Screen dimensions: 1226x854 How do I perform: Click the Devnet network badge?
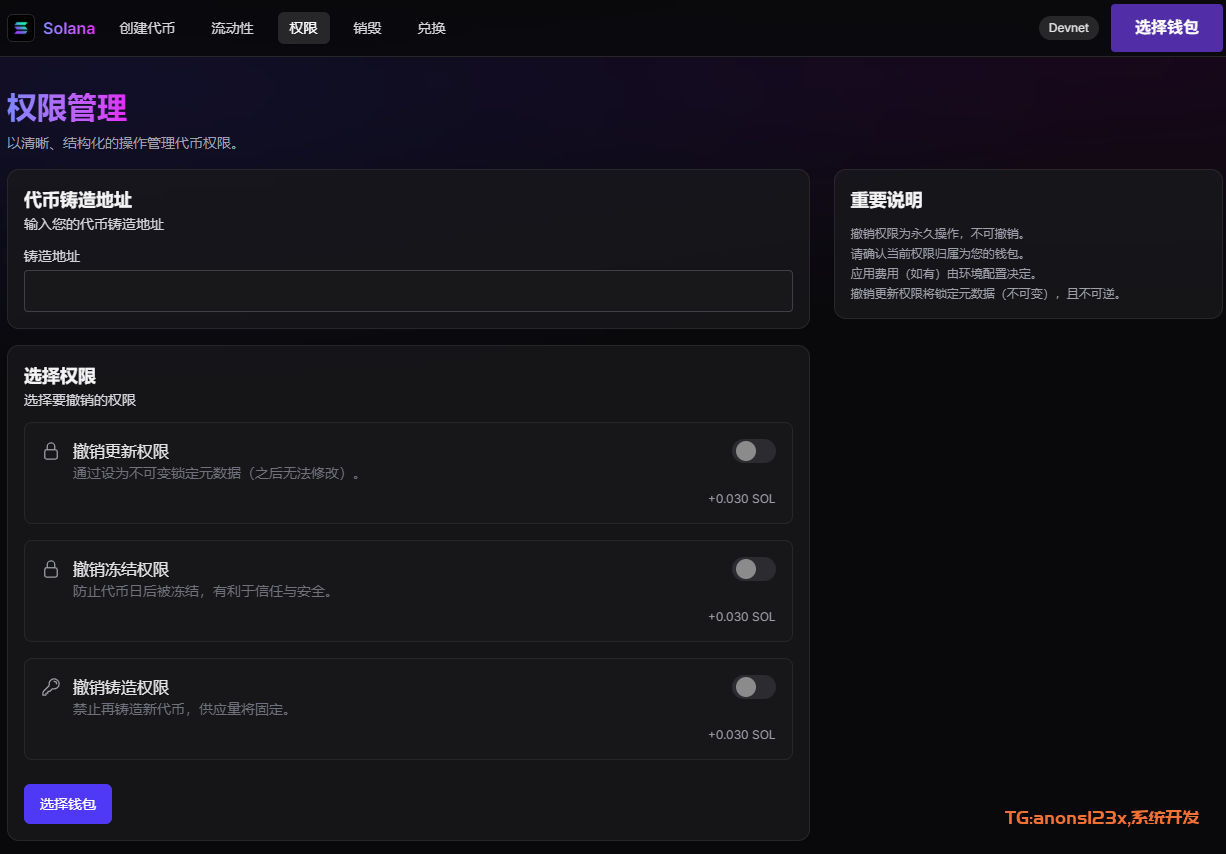pyautogui.click(x=1068, y=28)
